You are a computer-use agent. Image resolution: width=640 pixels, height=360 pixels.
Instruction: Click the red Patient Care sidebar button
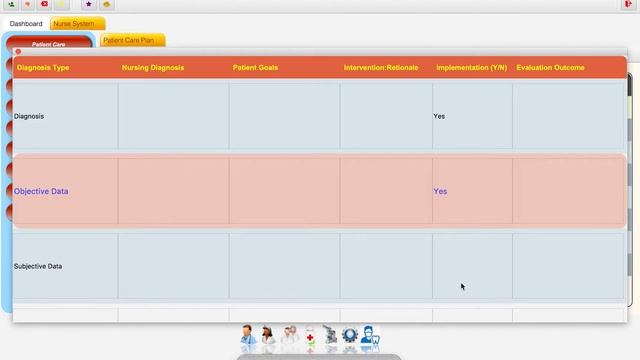point(49,42)
